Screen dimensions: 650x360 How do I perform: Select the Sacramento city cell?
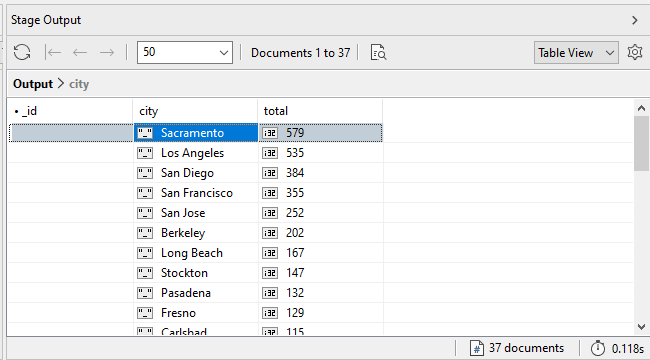196,133
